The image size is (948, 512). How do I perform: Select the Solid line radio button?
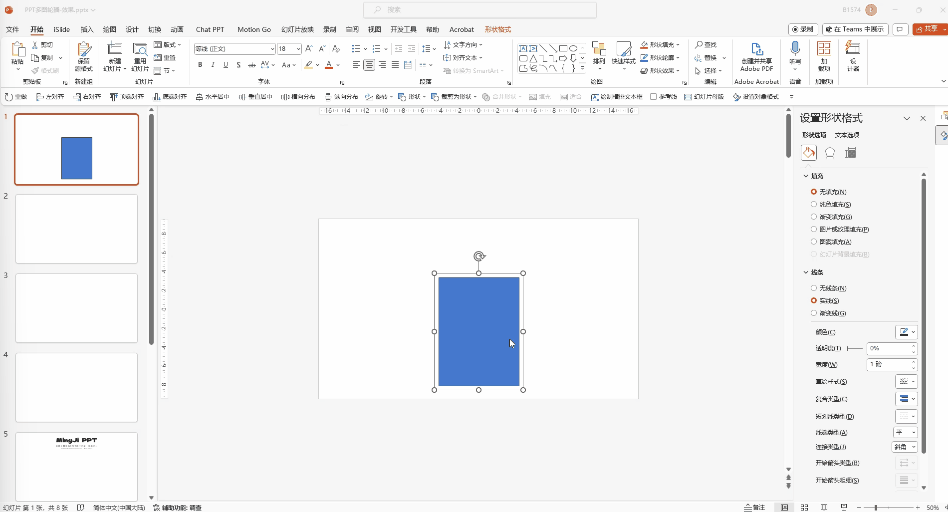click(814, 300)
